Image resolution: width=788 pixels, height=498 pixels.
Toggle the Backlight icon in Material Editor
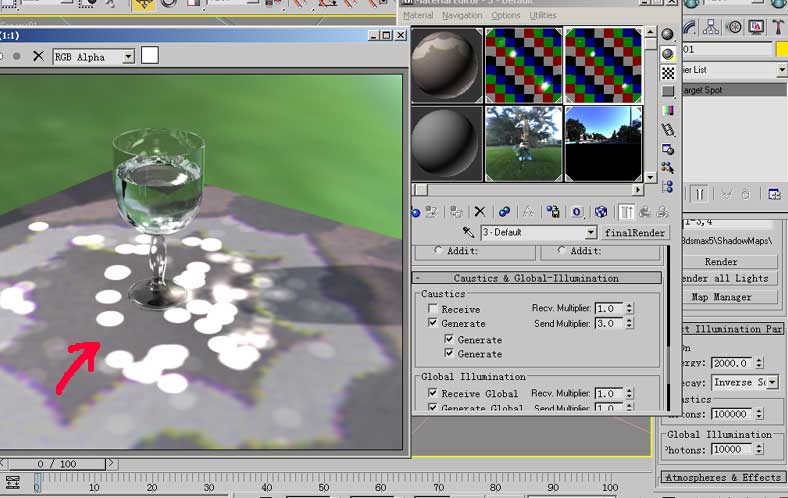[x=667, y=54]
